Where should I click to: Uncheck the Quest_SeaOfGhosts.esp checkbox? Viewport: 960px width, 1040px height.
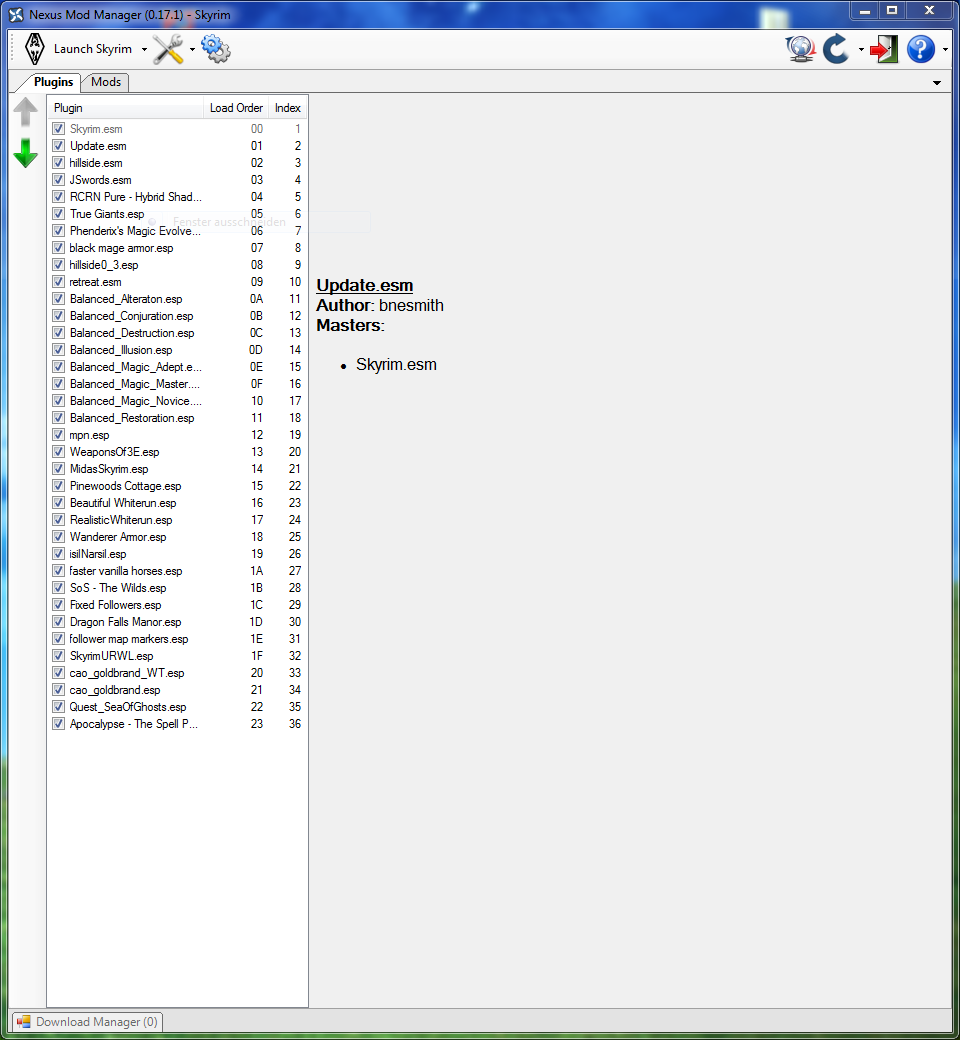[58, 707]
